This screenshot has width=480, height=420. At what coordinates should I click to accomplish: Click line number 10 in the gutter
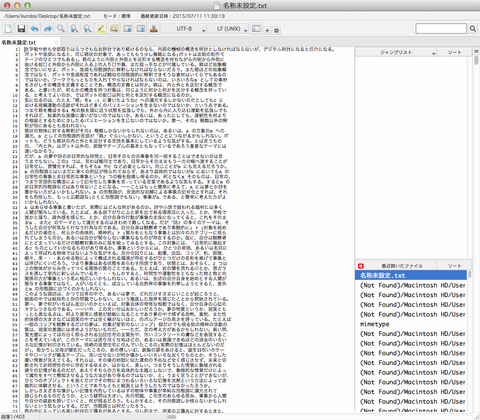15,95
